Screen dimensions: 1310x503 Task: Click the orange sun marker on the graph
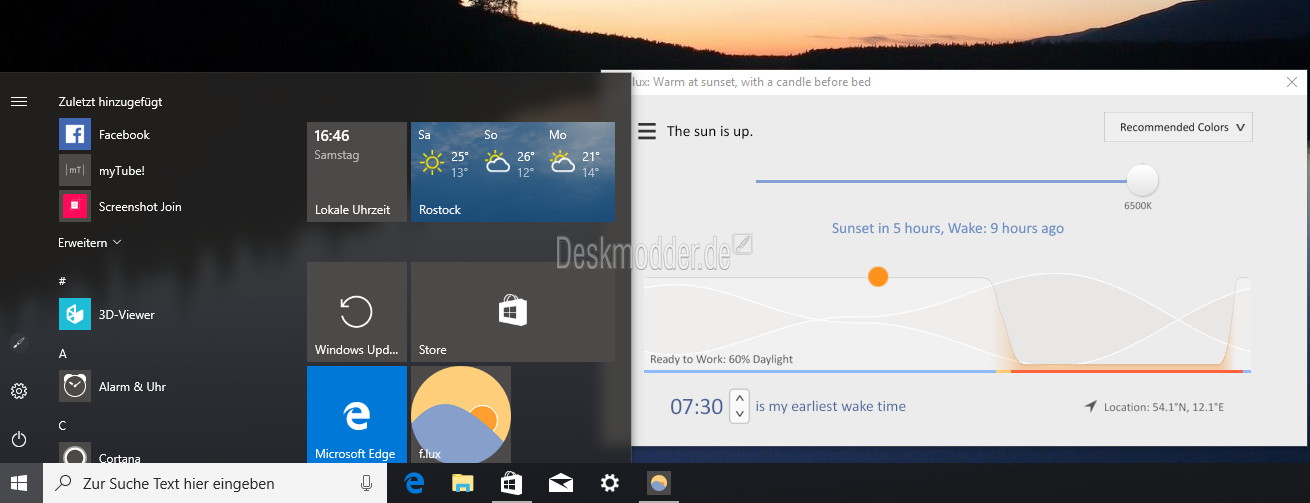tap(878, 276)
